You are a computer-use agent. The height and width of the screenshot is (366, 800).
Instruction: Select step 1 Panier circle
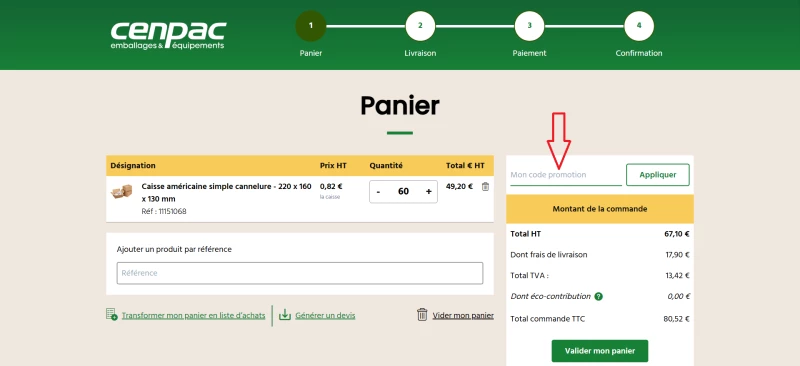[x=310, y=26]
